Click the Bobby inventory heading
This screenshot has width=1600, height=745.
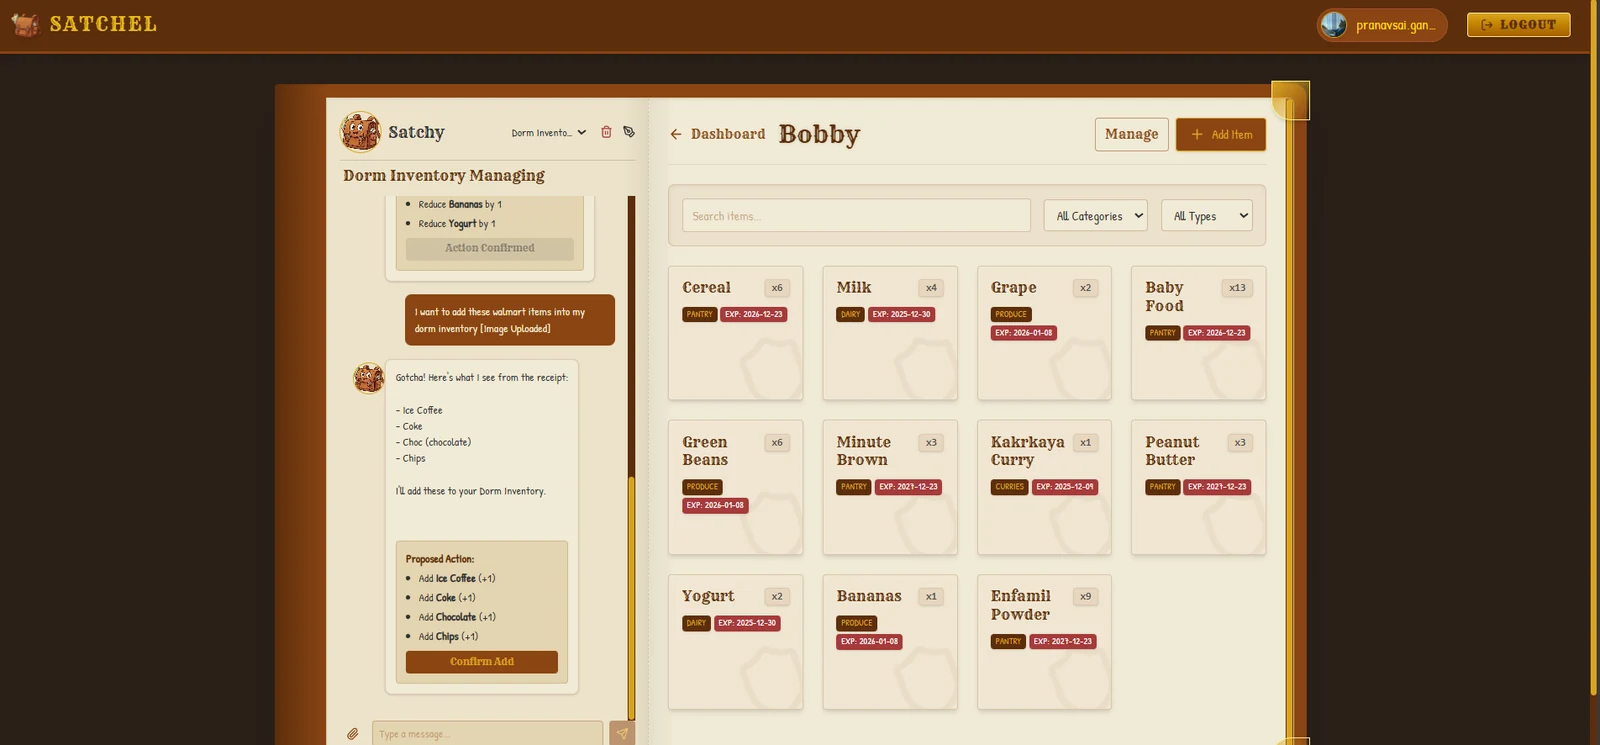pos(819,134)
